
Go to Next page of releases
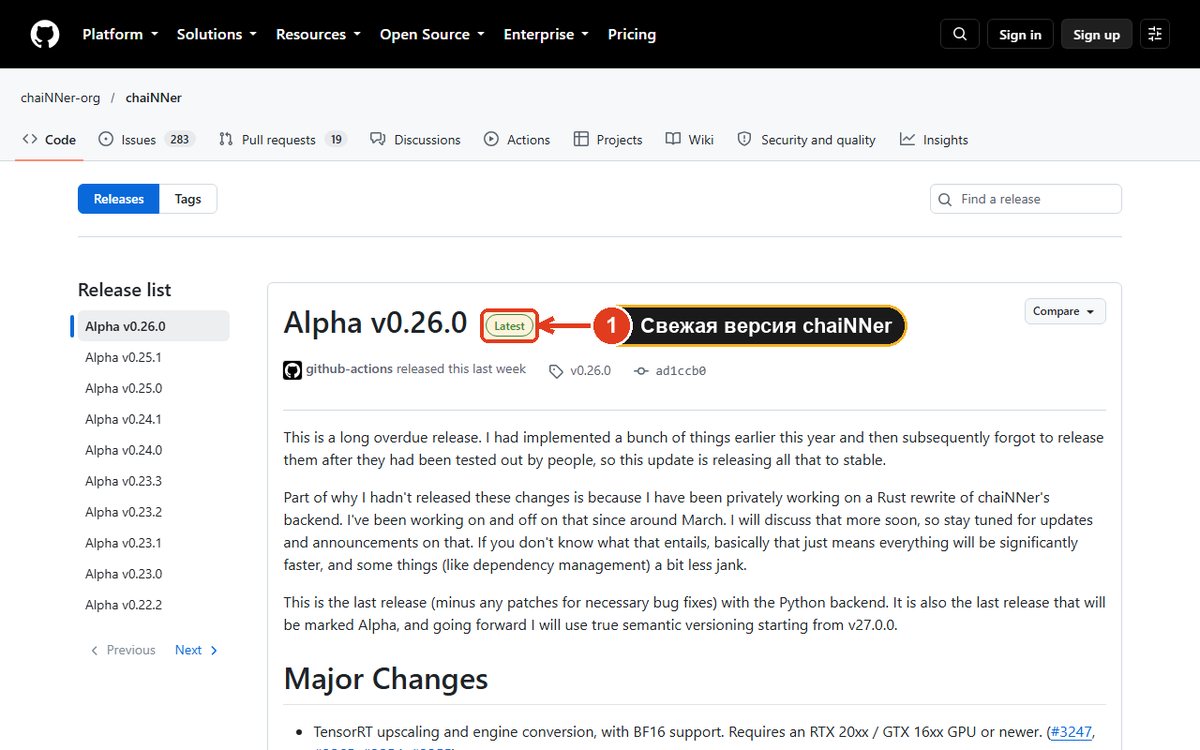[x=196, y=650]
